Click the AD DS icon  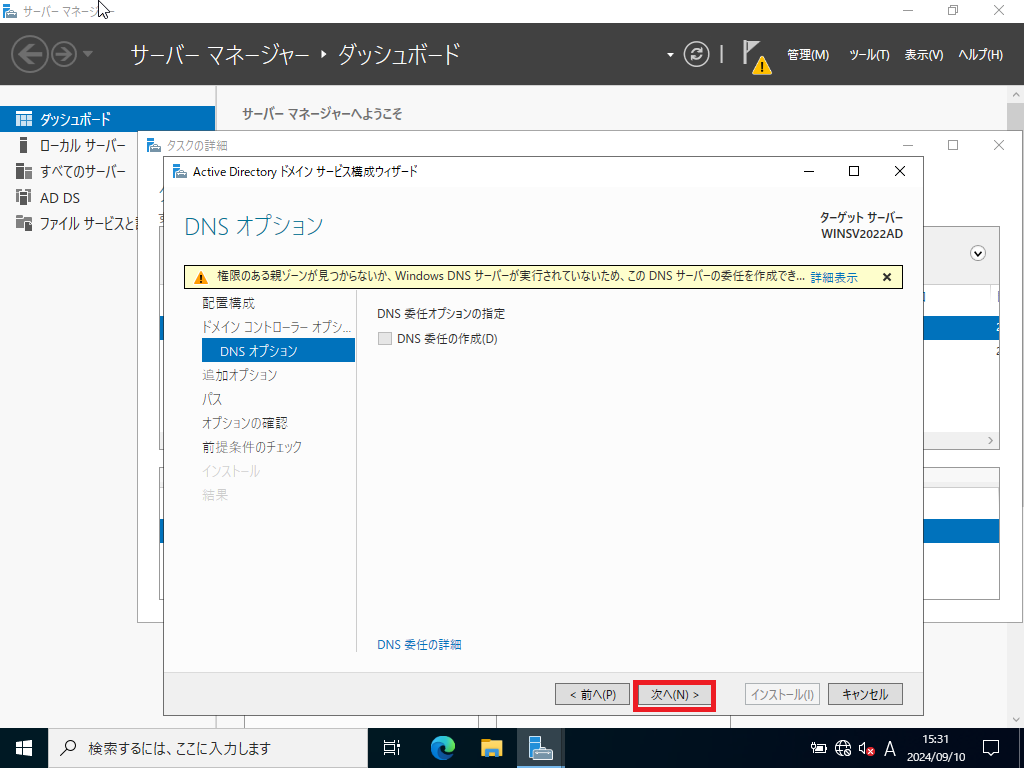pos(24,197)
